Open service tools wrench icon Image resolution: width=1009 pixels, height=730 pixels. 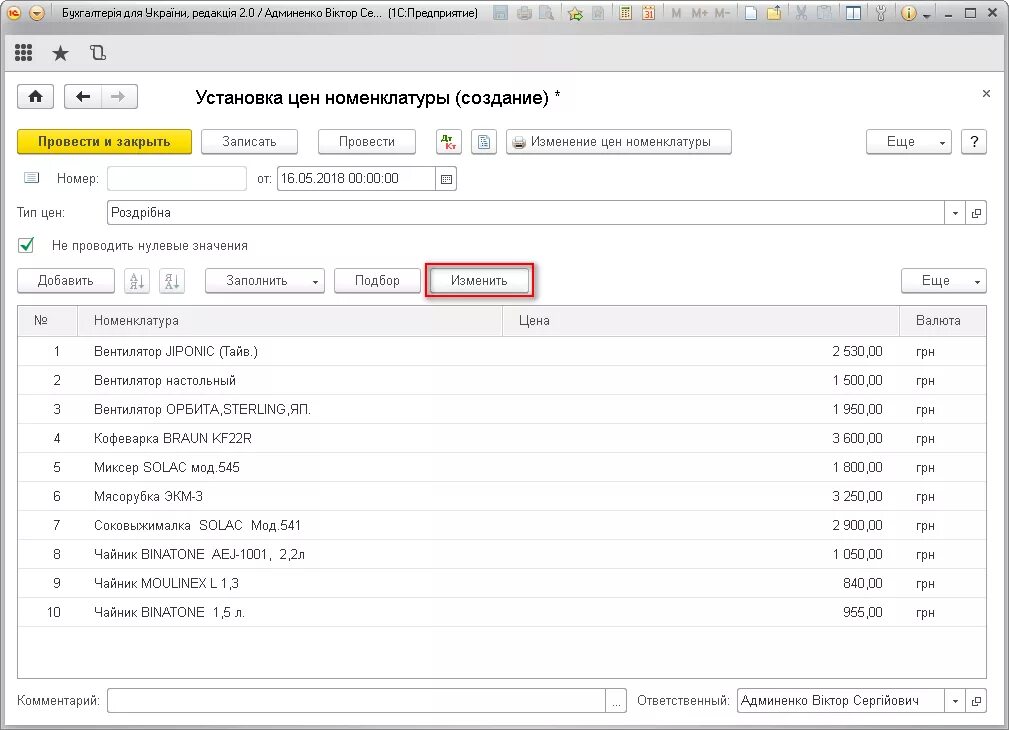click(881, 13)
